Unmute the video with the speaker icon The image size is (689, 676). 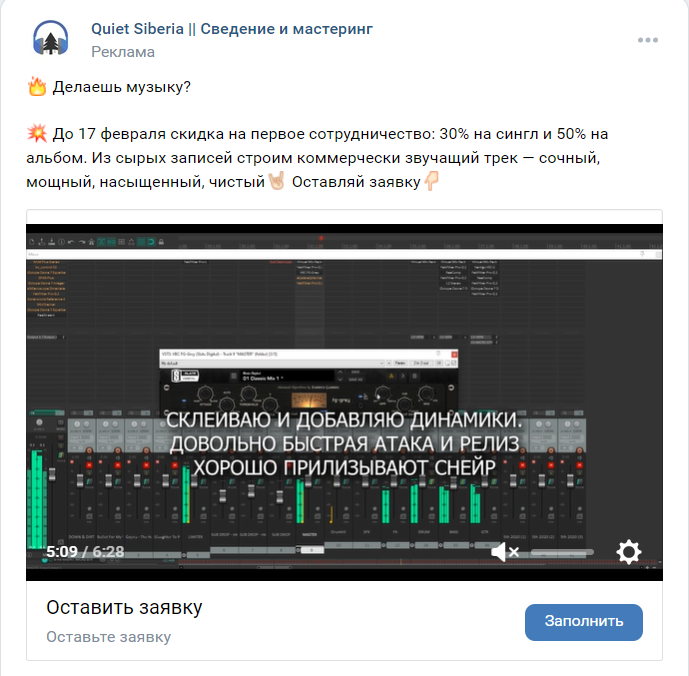505,552
